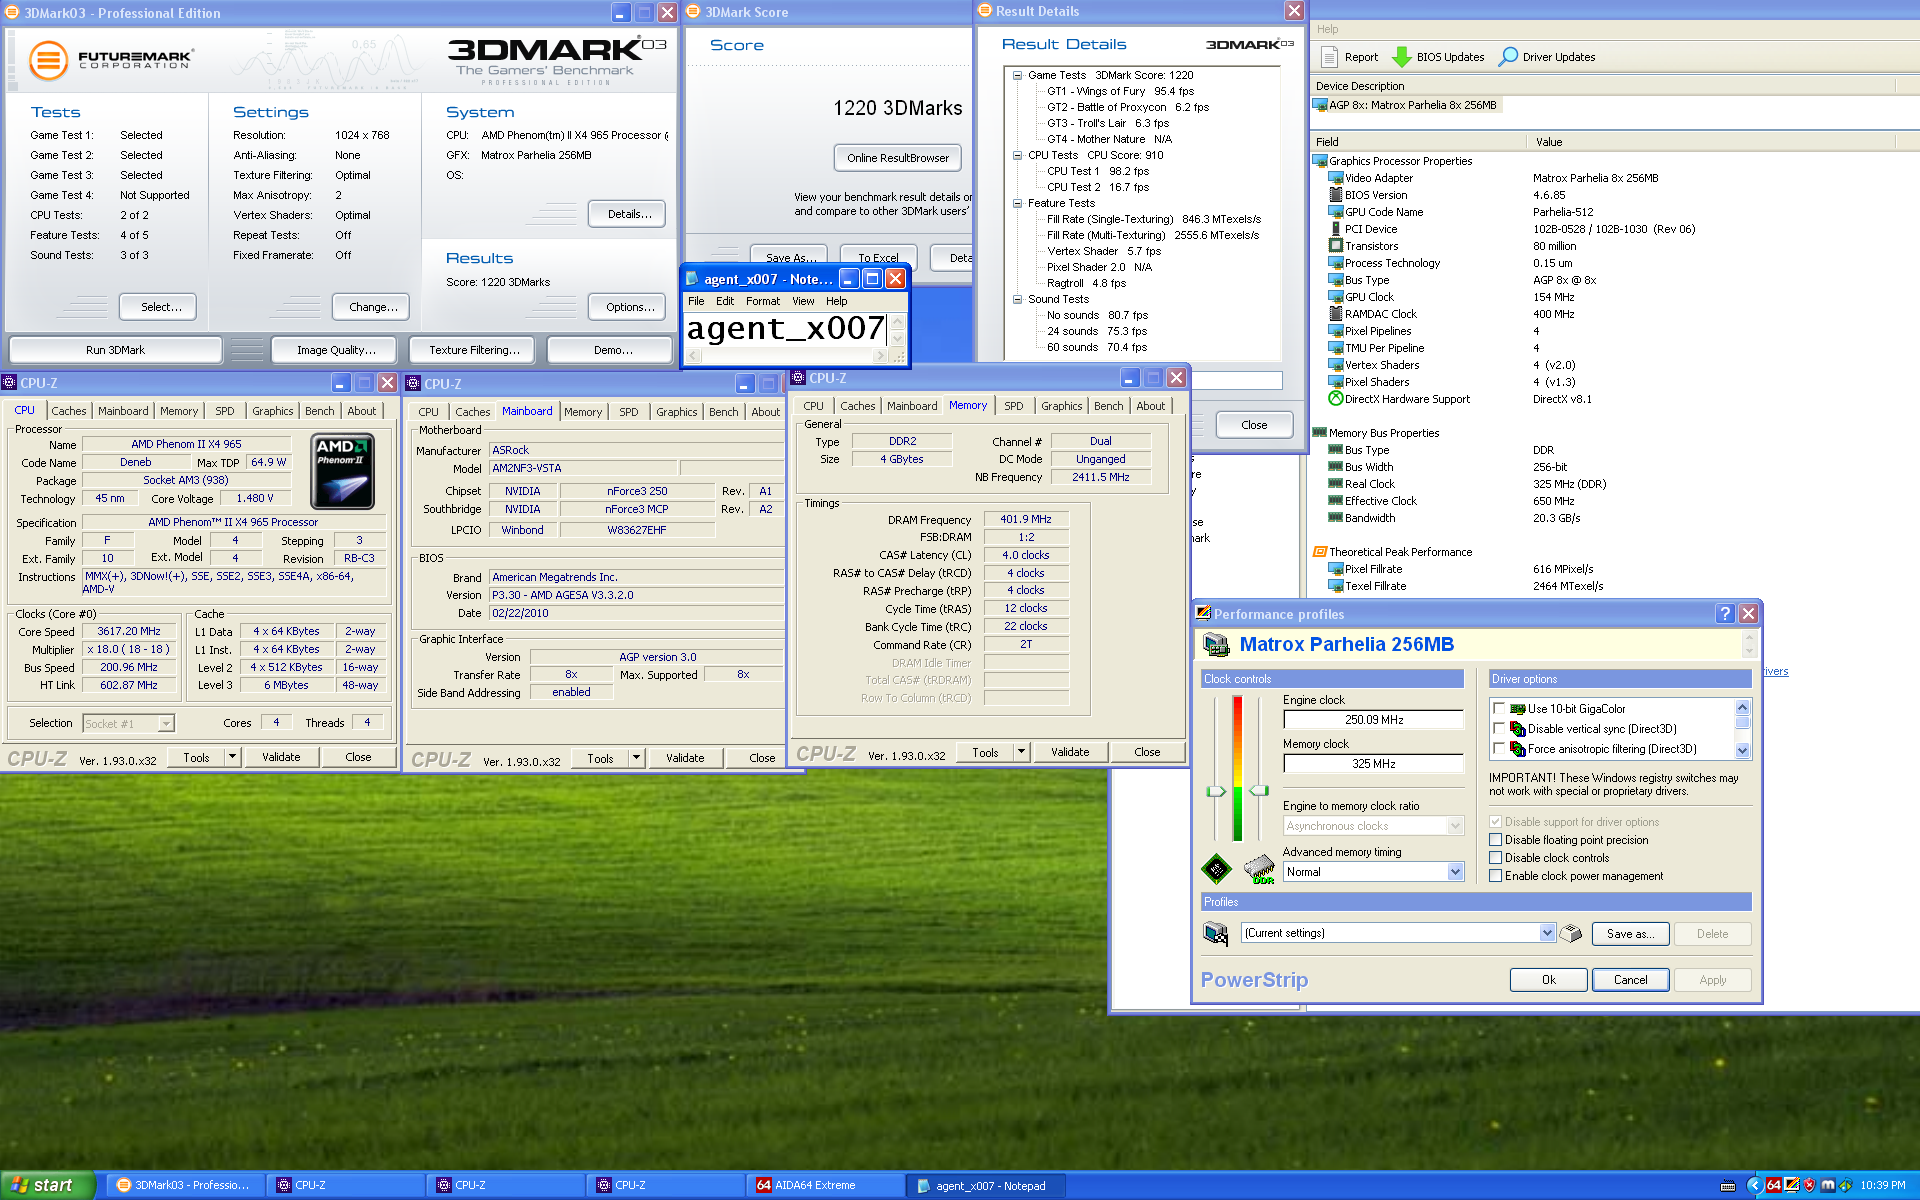
Task: Open Tools dropdown arrow in Memory CPU-Z
Action: (1021, 752)
